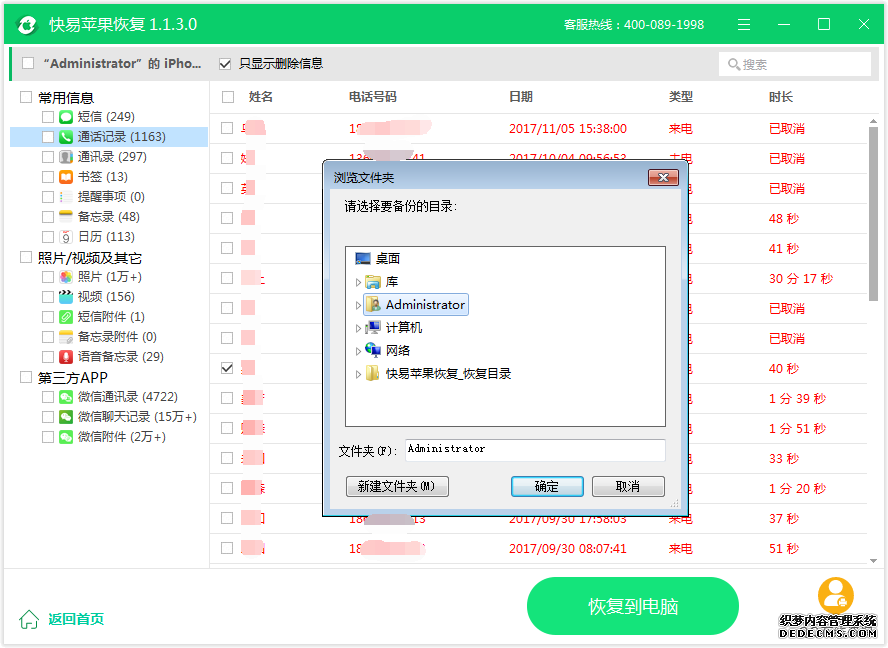Viewport: 888px width, 648px height.
Task: Click the SMS attachments (短信附件) icon
Action: (x=66, y=317)
